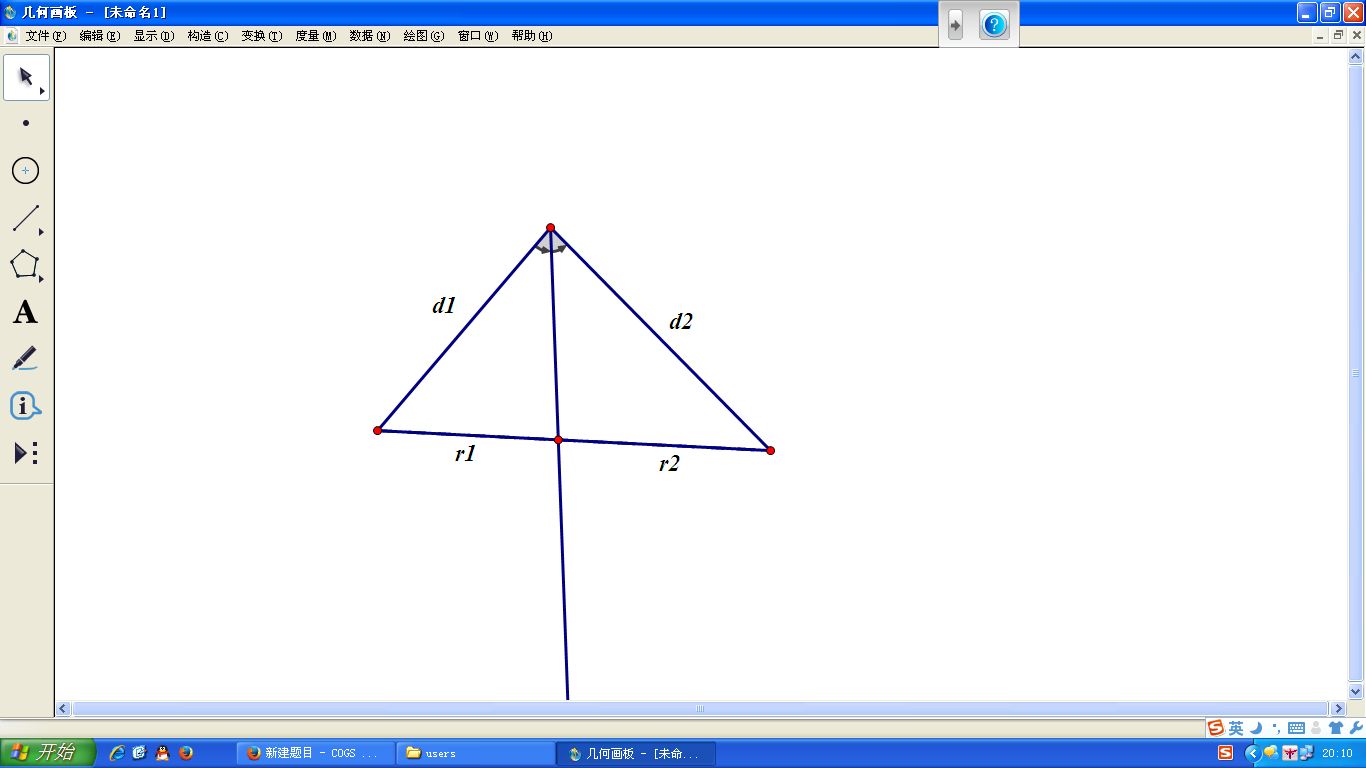Switch to the users folder taskbar button
Viewport: 1366px width, 768px height.
click(x=475, y=753)
